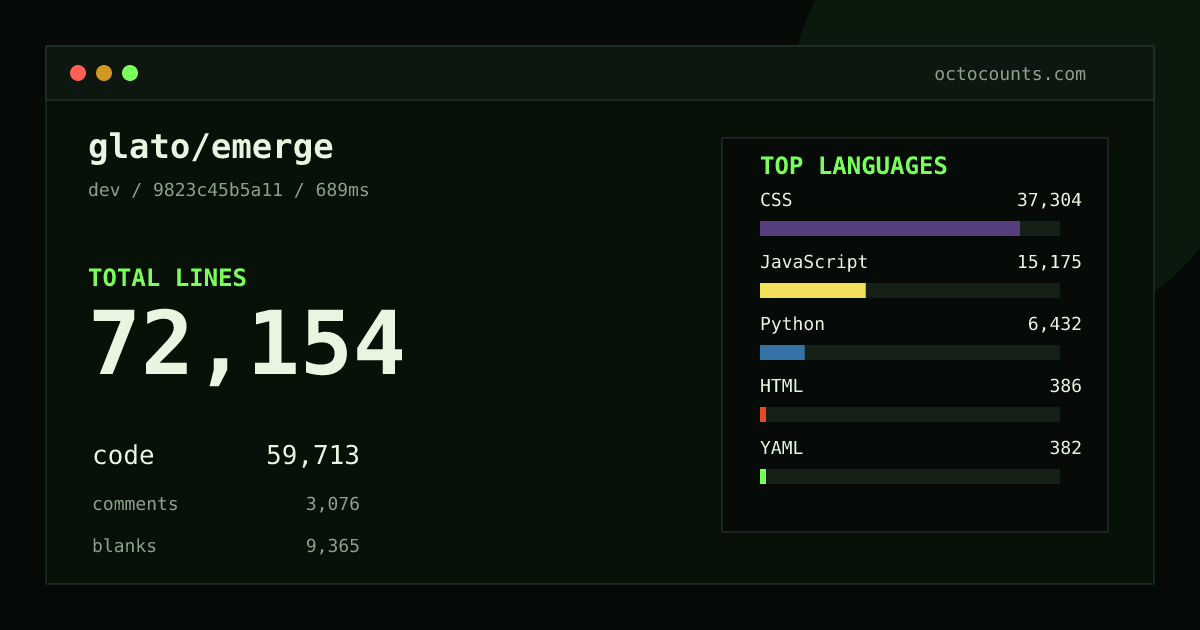The width and height of the screenshot is (1200, 630).
Task: Click the TOP LANGUAGES heading
Action: (x=854, y=166)
